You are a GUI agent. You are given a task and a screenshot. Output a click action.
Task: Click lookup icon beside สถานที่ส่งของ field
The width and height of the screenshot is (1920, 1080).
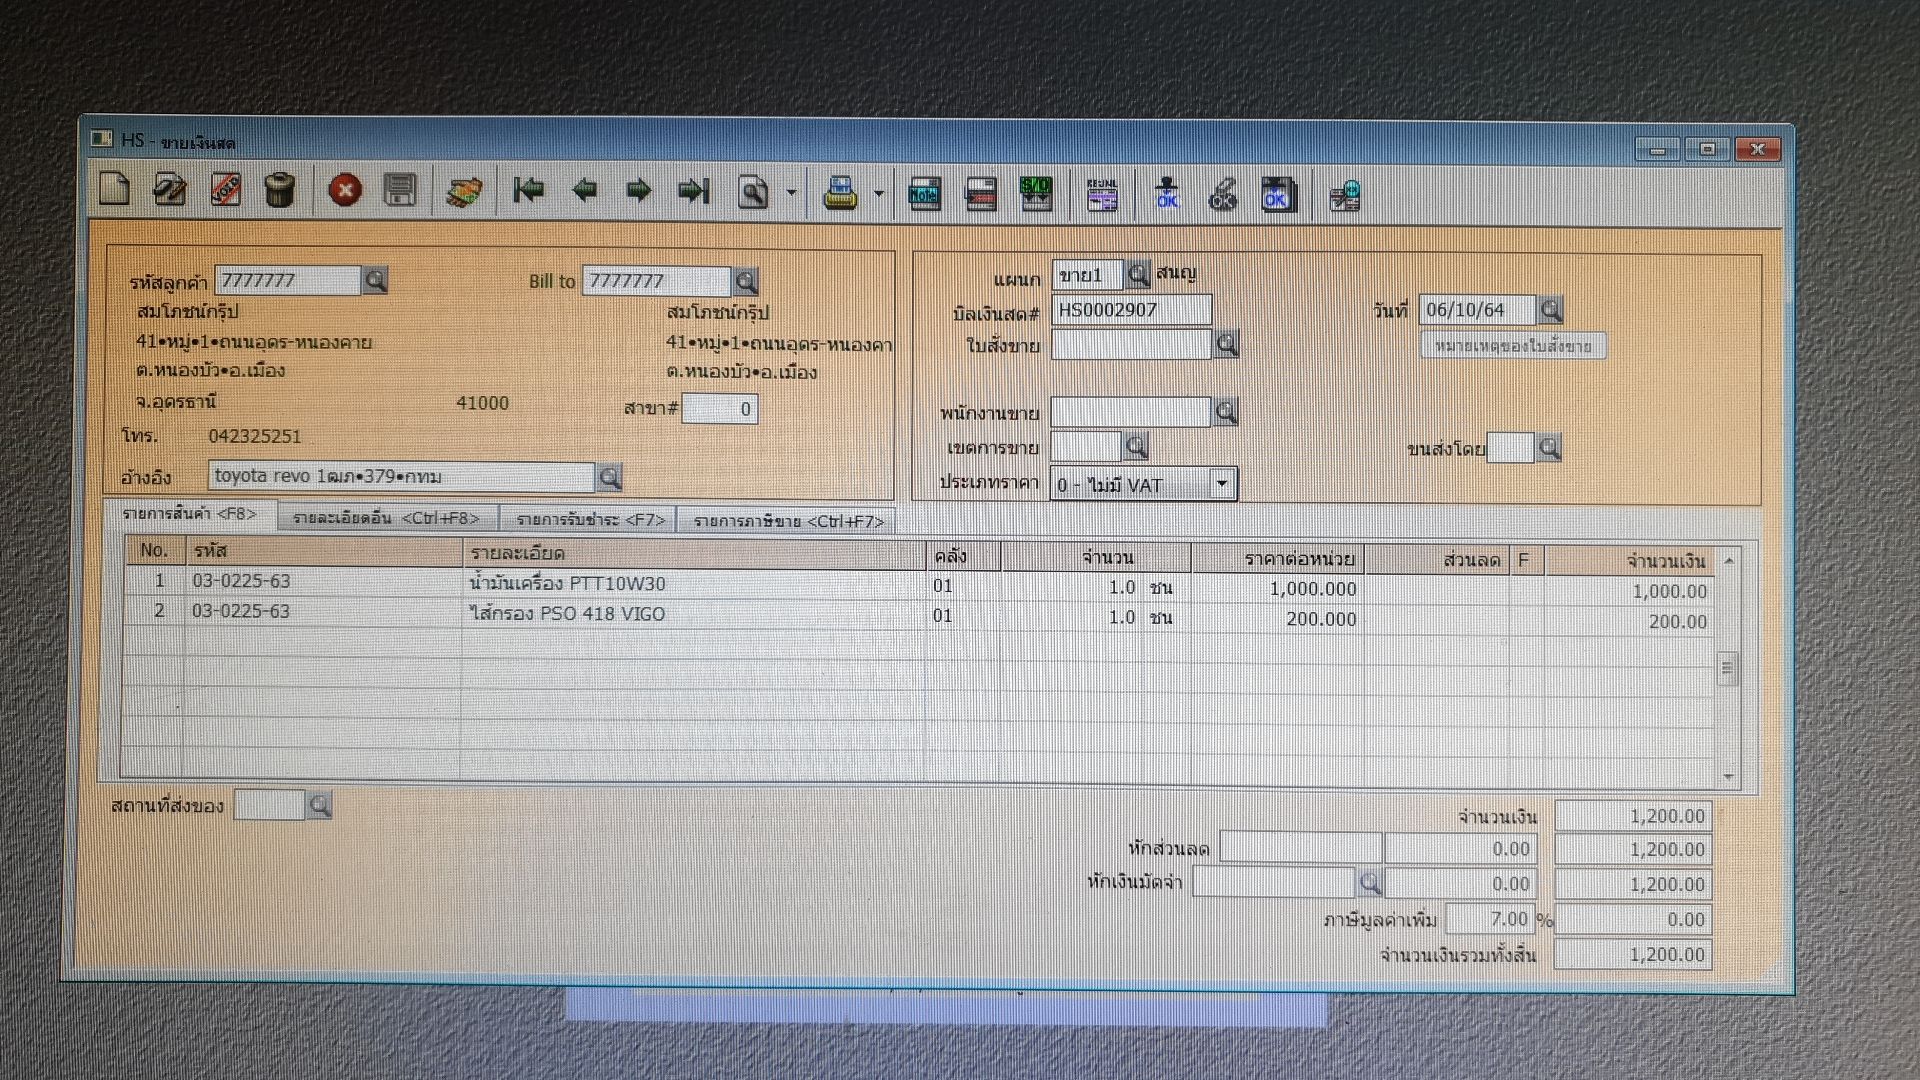[x=319, y=804]
